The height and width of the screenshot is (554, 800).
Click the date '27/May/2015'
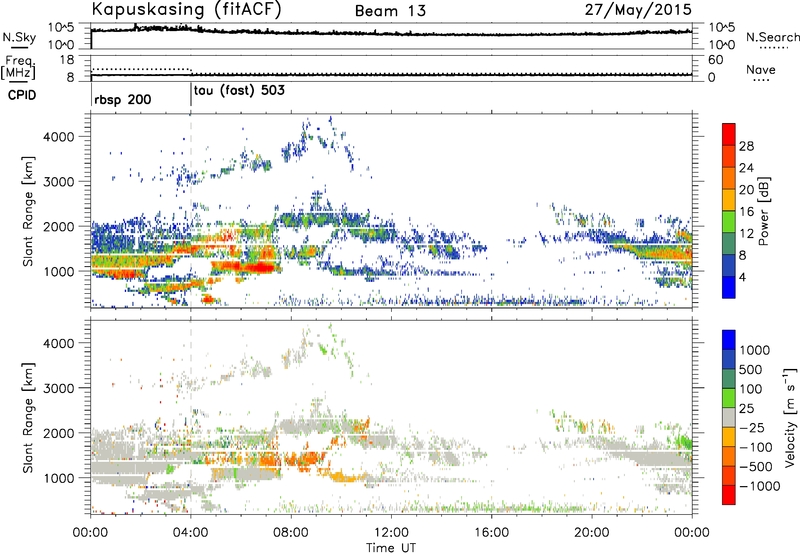(x=638, y=10)
